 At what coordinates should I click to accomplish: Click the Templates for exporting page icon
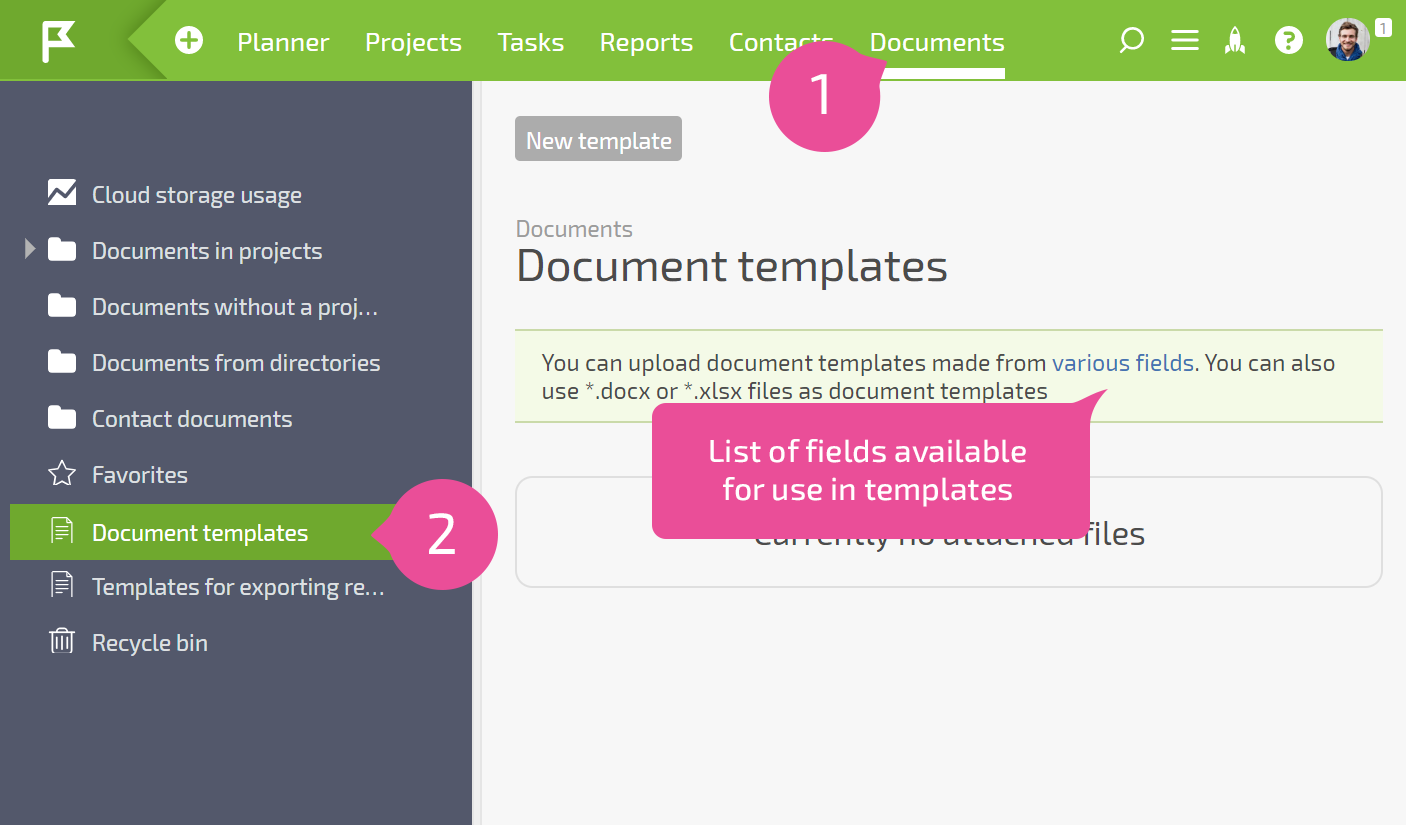click(62, 585)
